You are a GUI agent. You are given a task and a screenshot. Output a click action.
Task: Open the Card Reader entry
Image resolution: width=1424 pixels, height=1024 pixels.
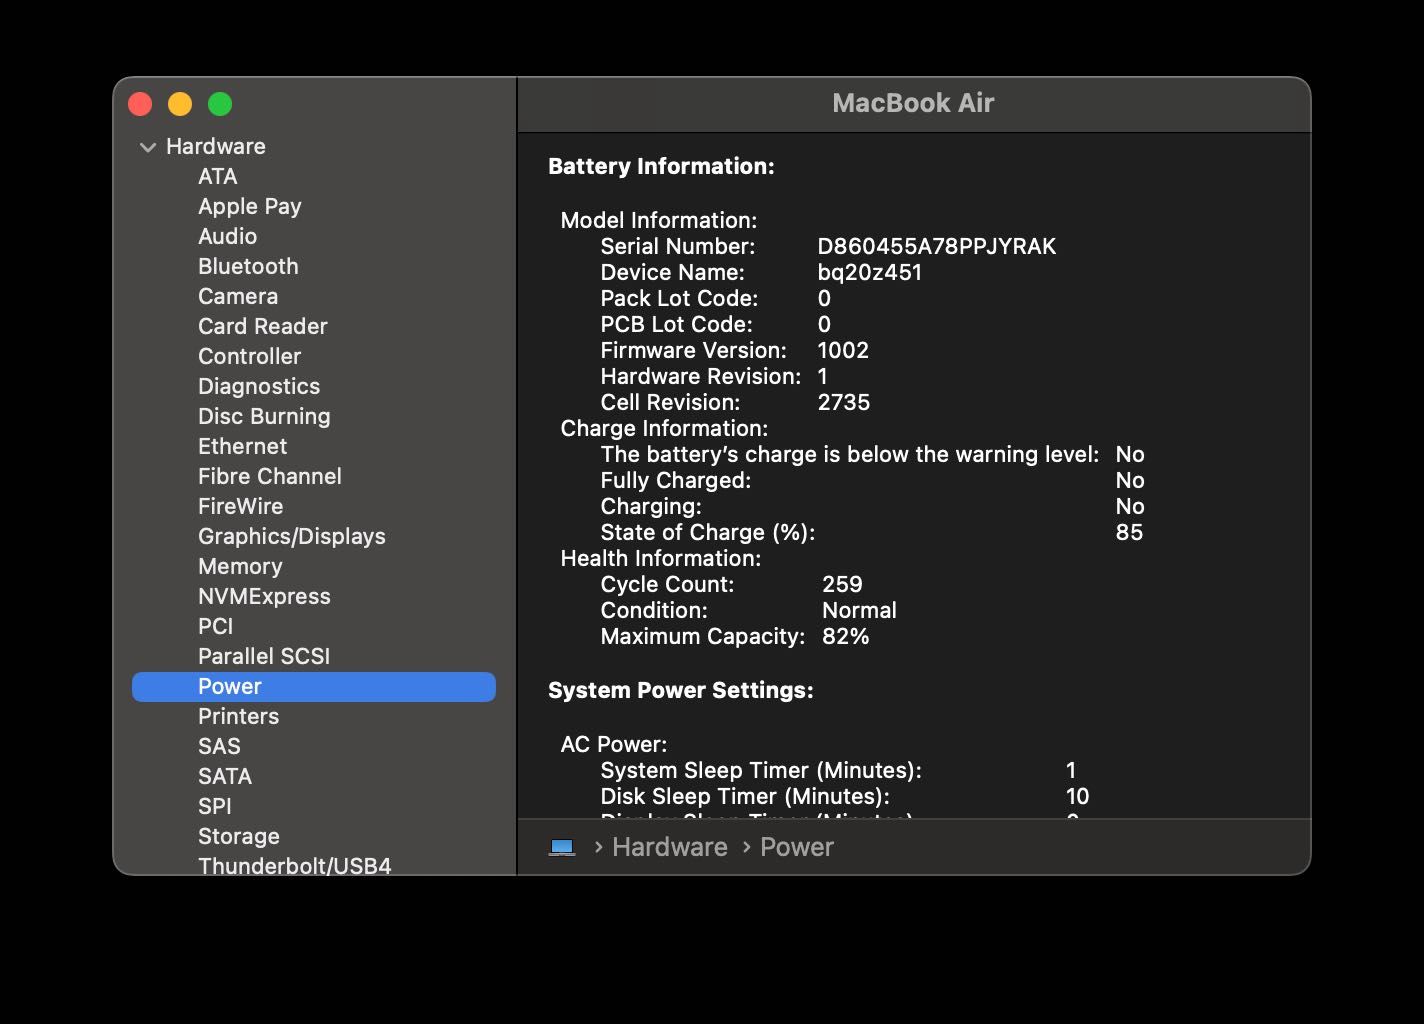coord(263,326)
